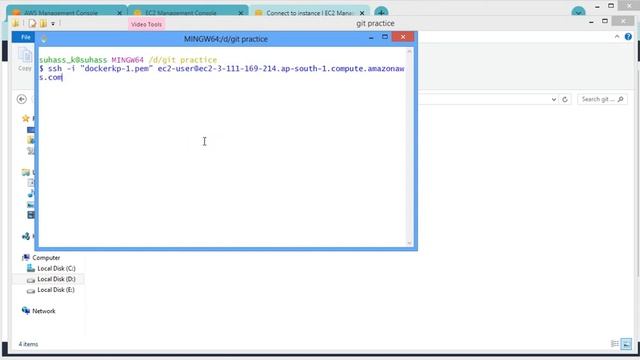Click the 4 items status text

[28, 344]
